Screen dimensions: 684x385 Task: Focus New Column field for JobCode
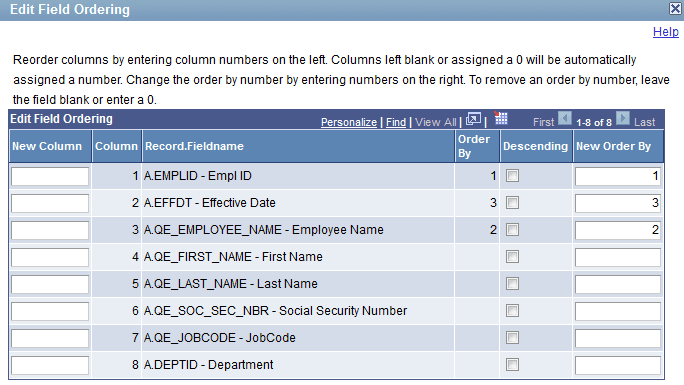[50, 338]
